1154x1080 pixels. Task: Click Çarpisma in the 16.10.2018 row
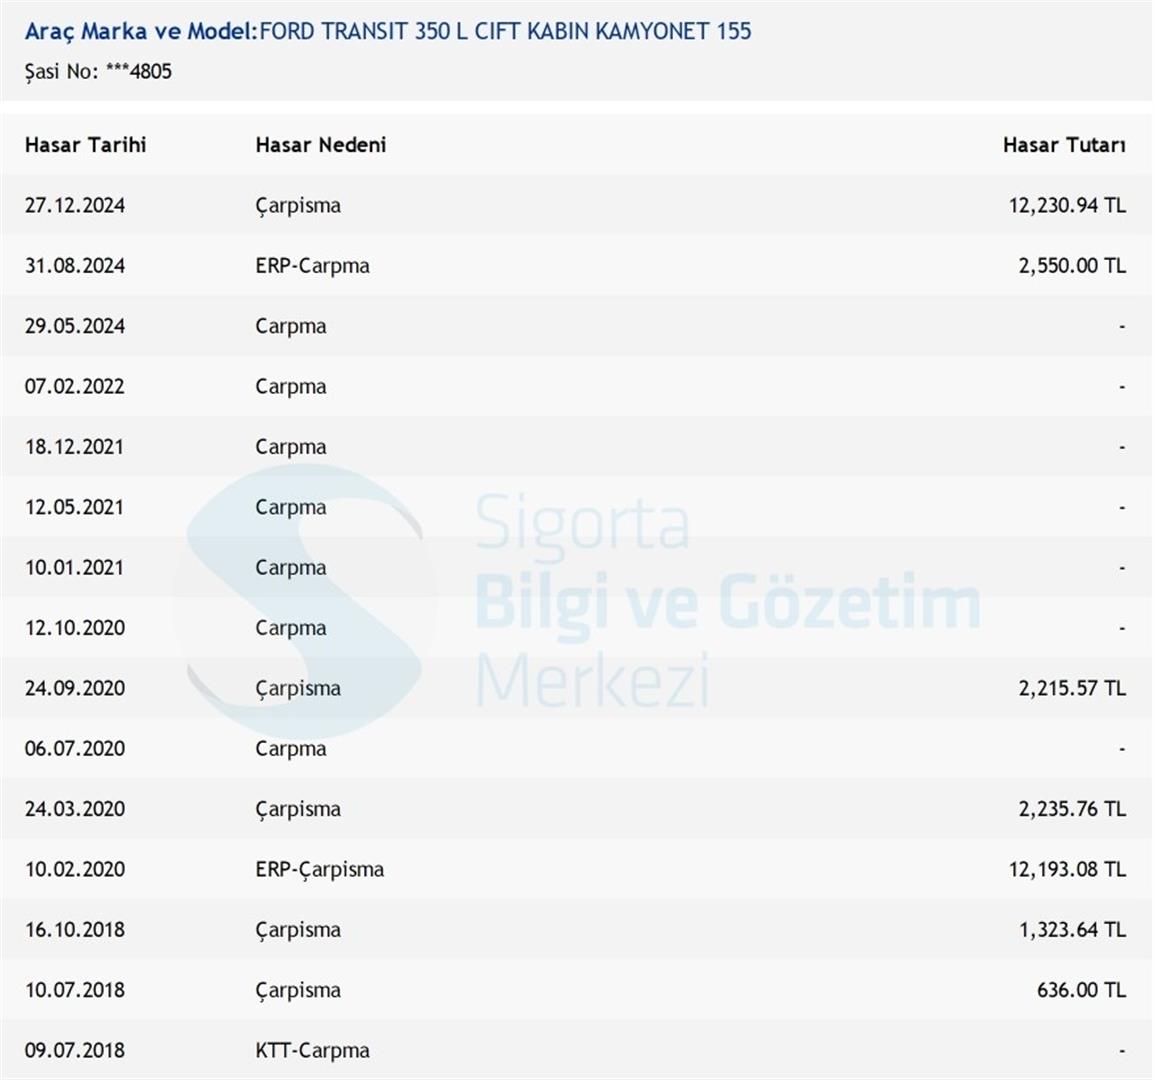click(298, 930)
